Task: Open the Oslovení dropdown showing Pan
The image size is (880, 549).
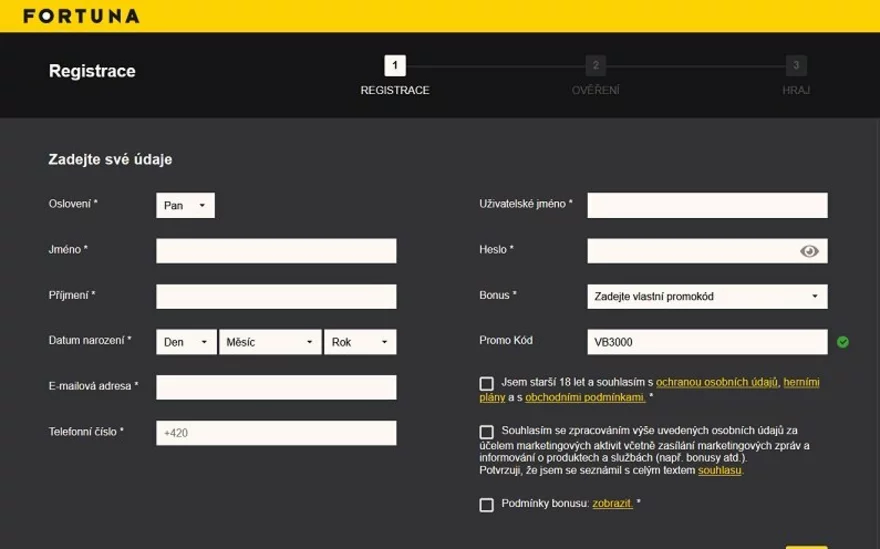Action: tap(185, 205)
